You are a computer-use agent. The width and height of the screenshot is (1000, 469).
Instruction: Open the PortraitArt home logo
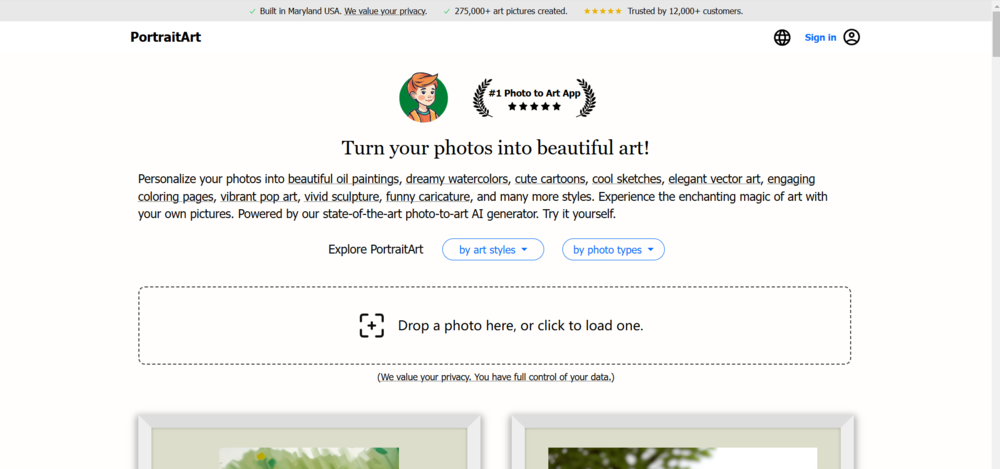[165, 38]
